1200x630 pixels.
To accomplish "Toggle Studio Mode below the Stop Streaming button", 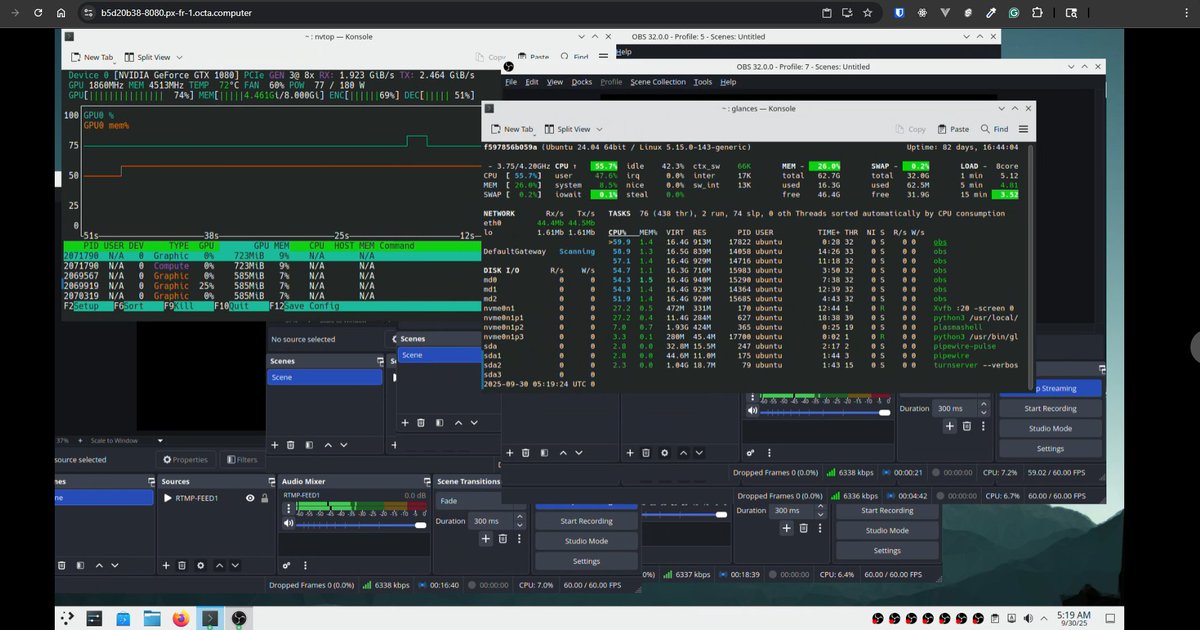I will click(x=1050, y=428).
